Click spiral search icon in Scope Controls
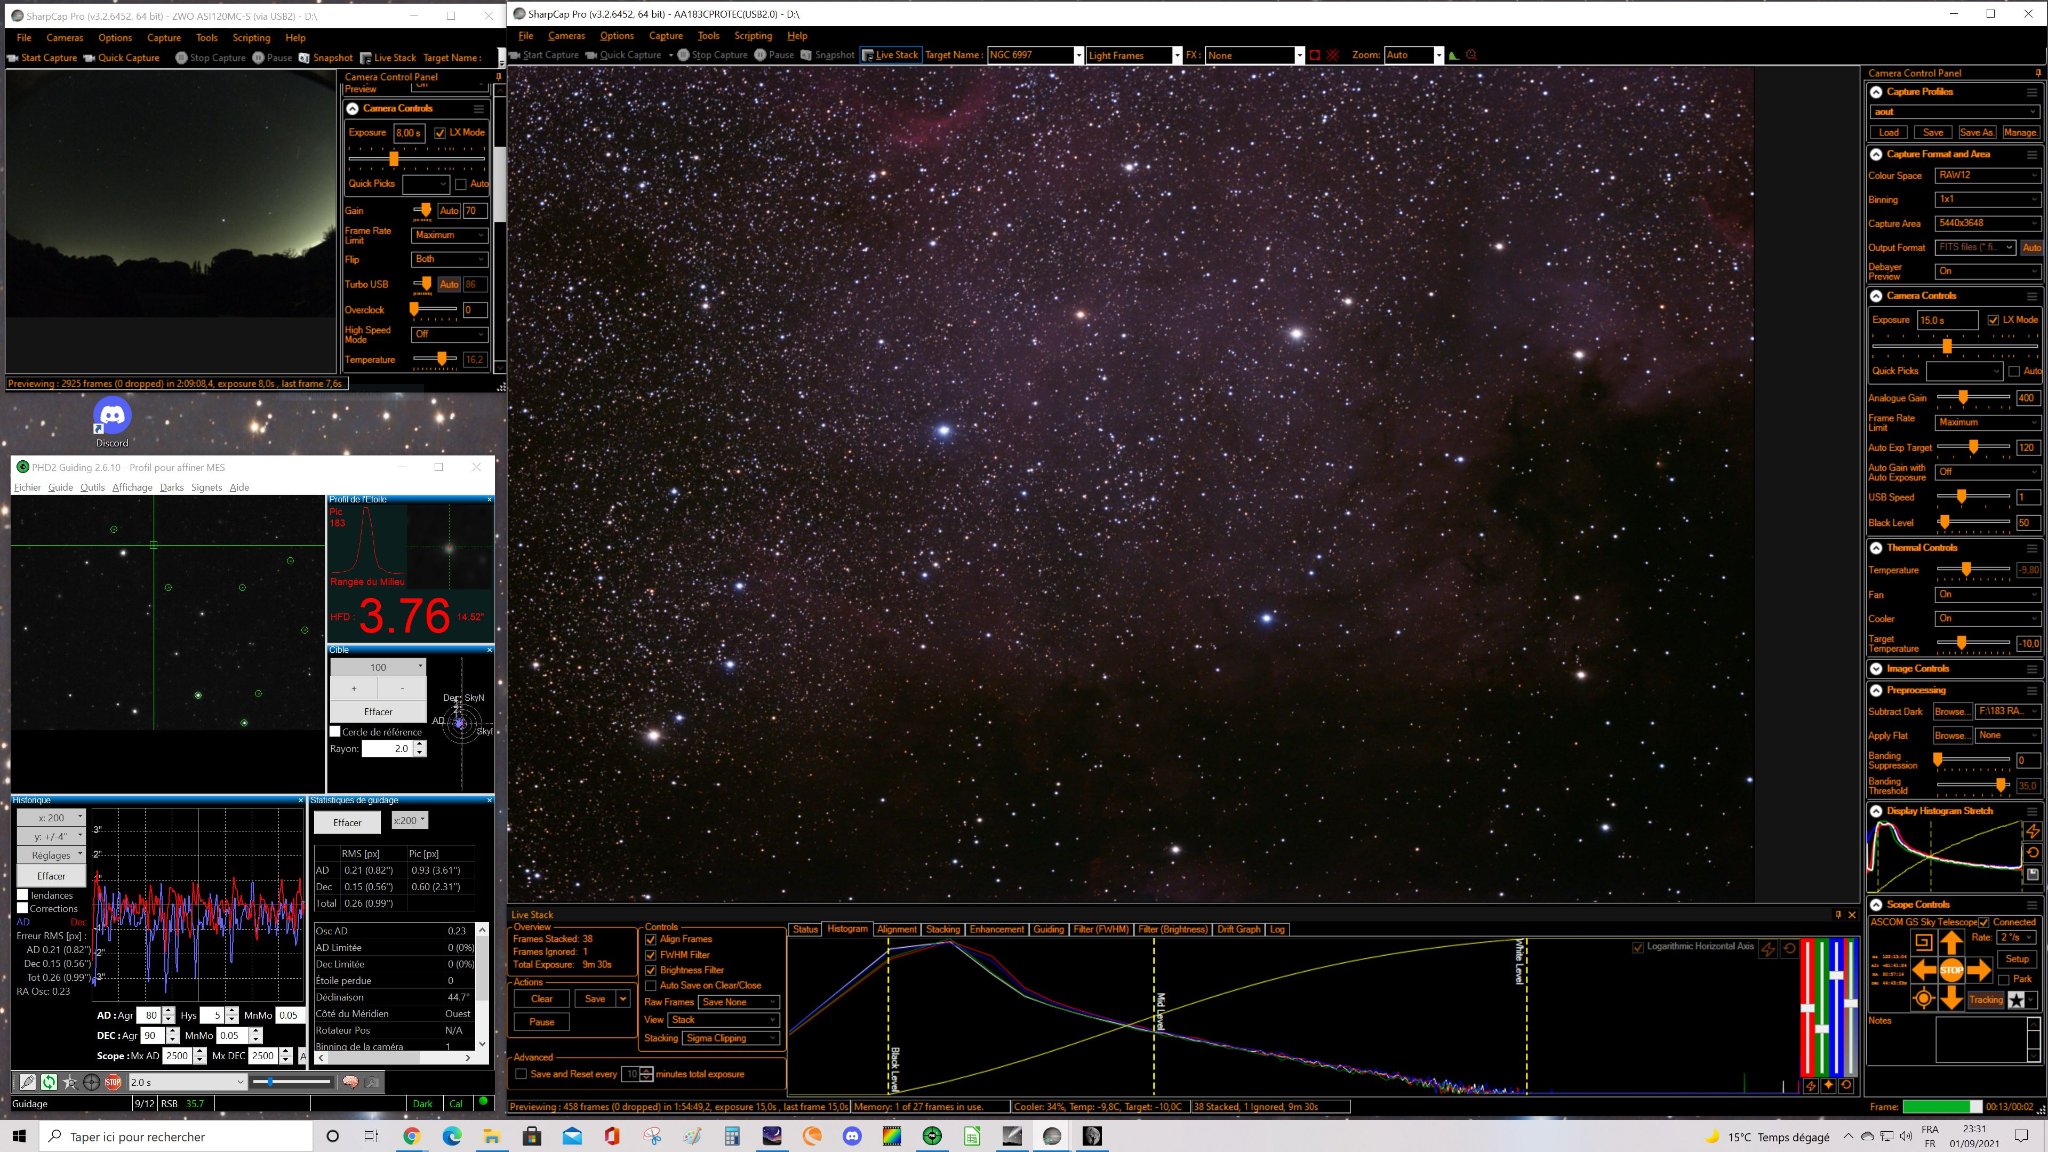This screenshot has width=2048, height=1152. [1923, 941]
